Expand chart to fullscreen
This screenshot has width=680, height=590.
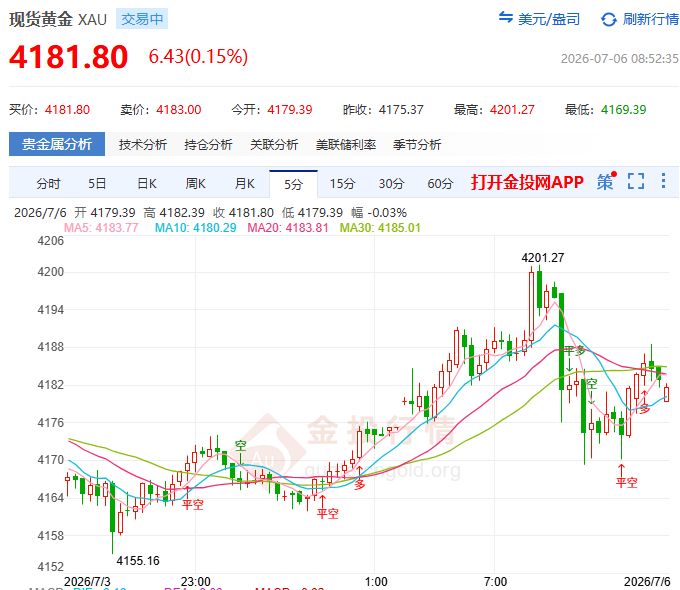click(636, 181)
